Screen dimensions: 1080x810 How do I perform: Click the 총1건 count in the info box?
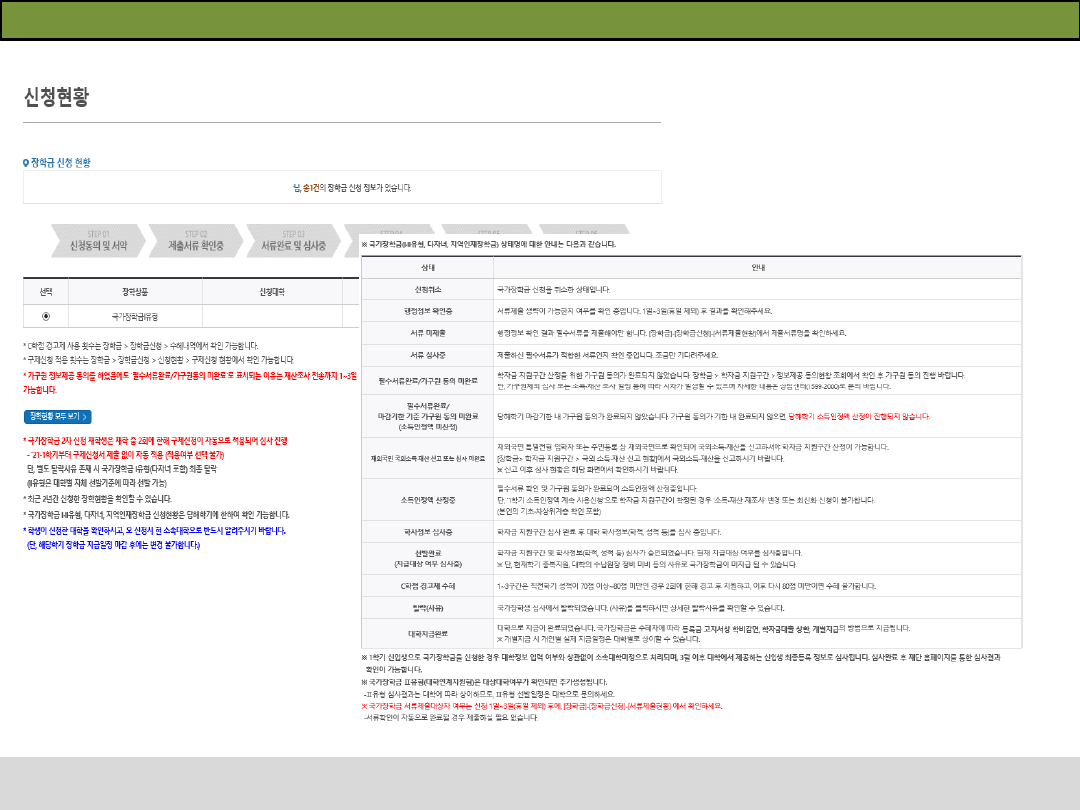pyautogui.click(x=312, y=187)
